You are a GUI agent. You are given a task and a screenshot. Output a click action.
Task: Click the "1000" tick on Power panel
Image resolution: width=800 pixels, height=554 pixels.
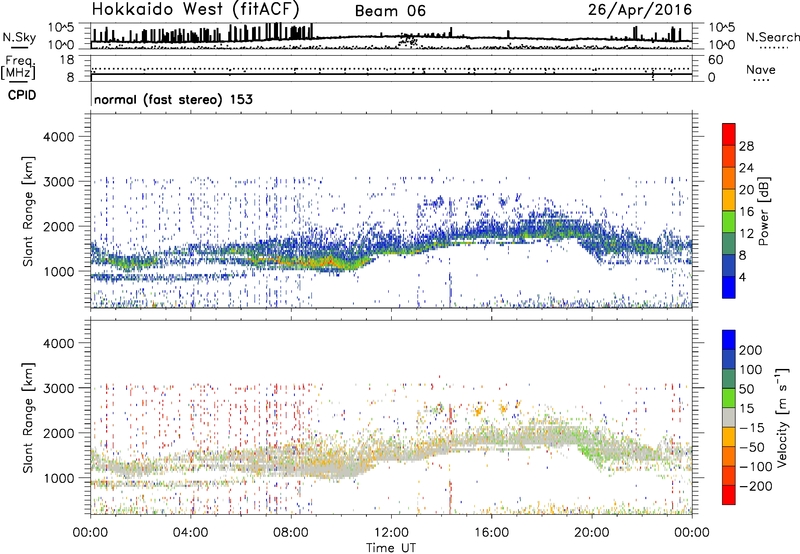pyautogui.click(x=58, y=271)
